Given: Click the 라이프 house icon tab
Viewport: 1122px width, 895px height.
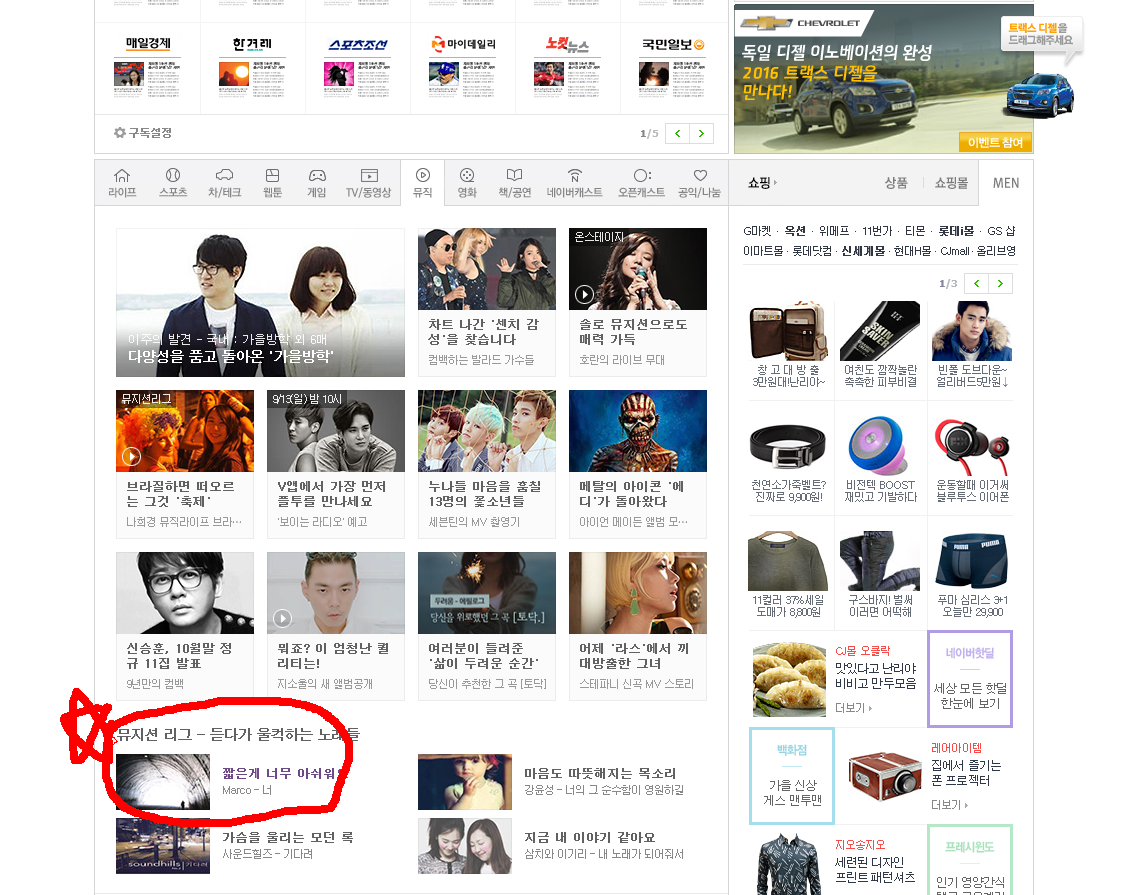Looking at the screenshot, I should click(122, 183).
